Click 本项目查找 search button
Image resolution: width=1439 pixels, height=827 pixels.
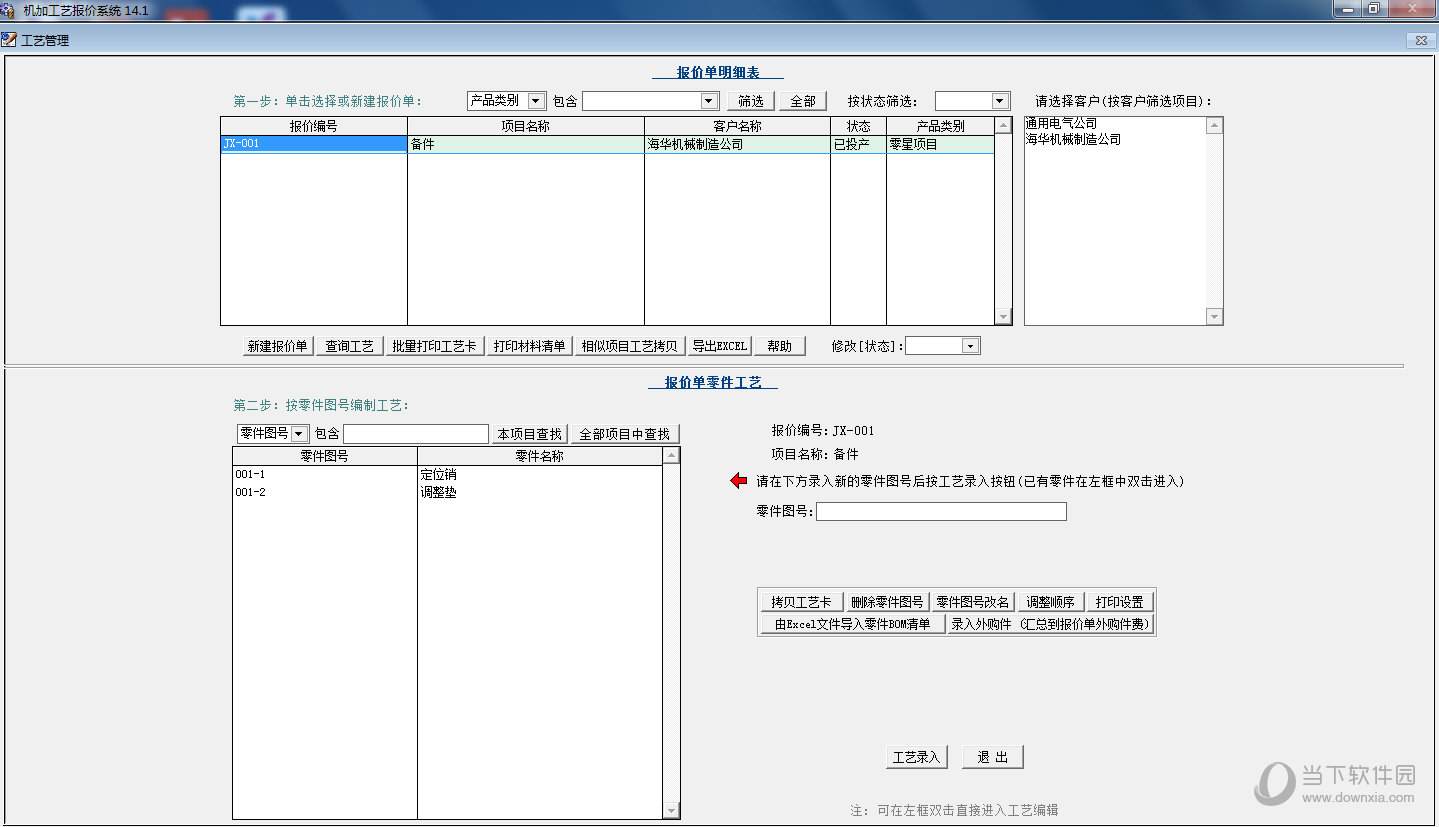[530, 434]
